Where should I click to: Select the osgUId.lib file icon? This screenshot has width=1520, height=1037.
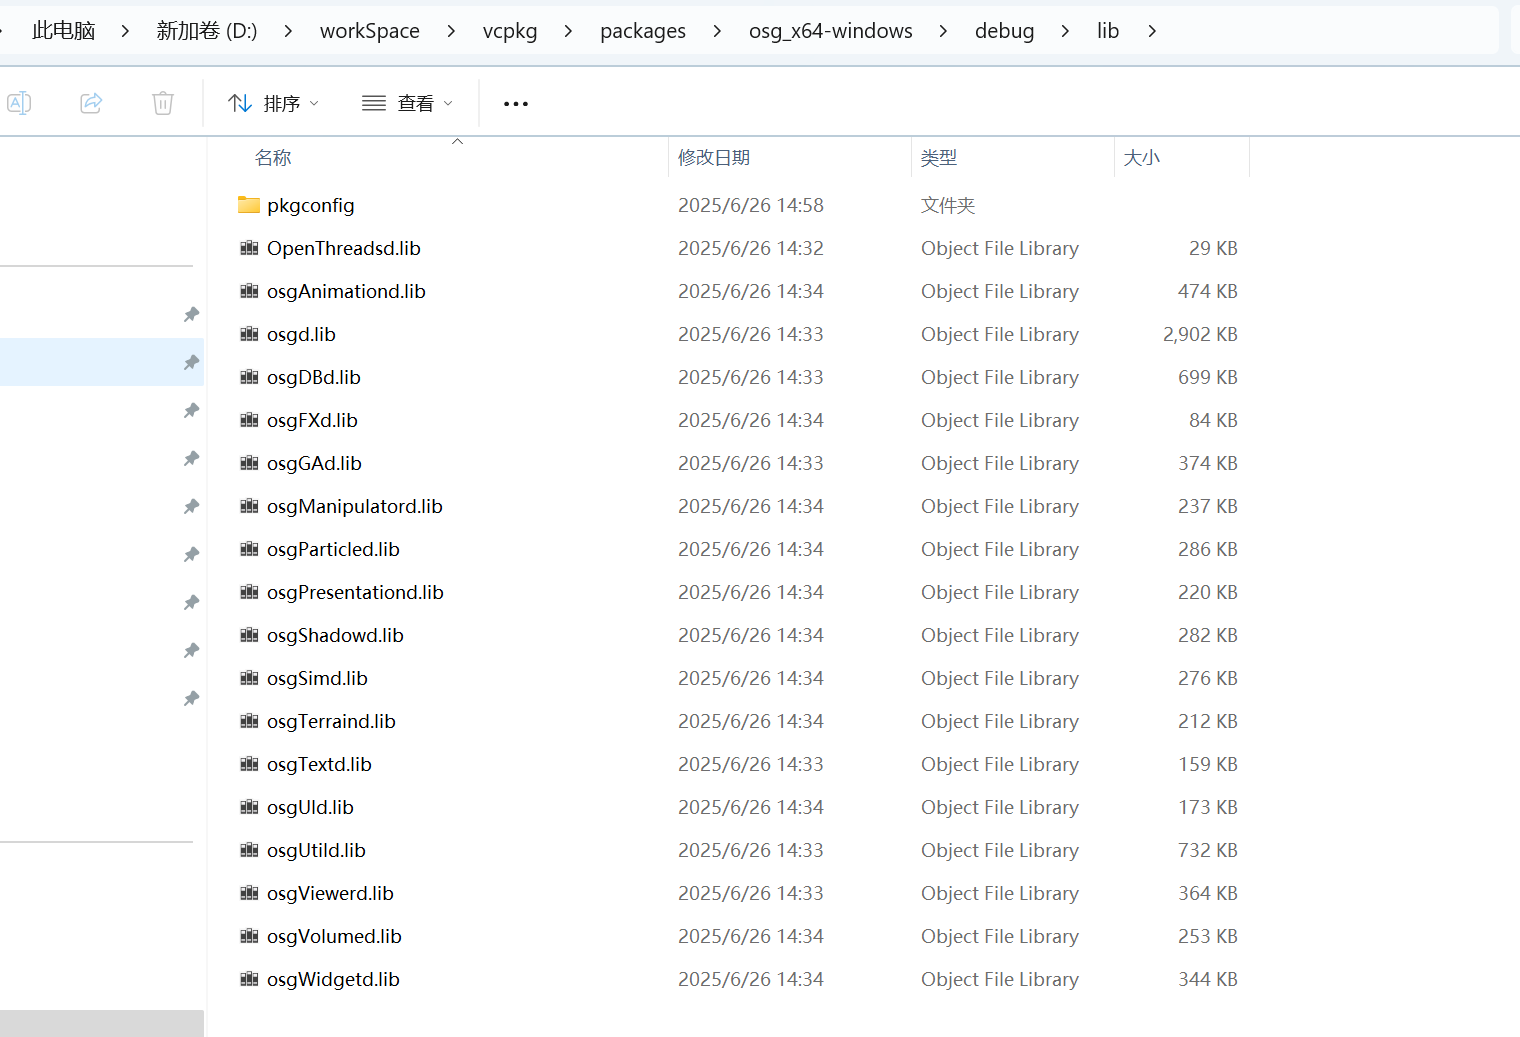click(x=249, y=807)
